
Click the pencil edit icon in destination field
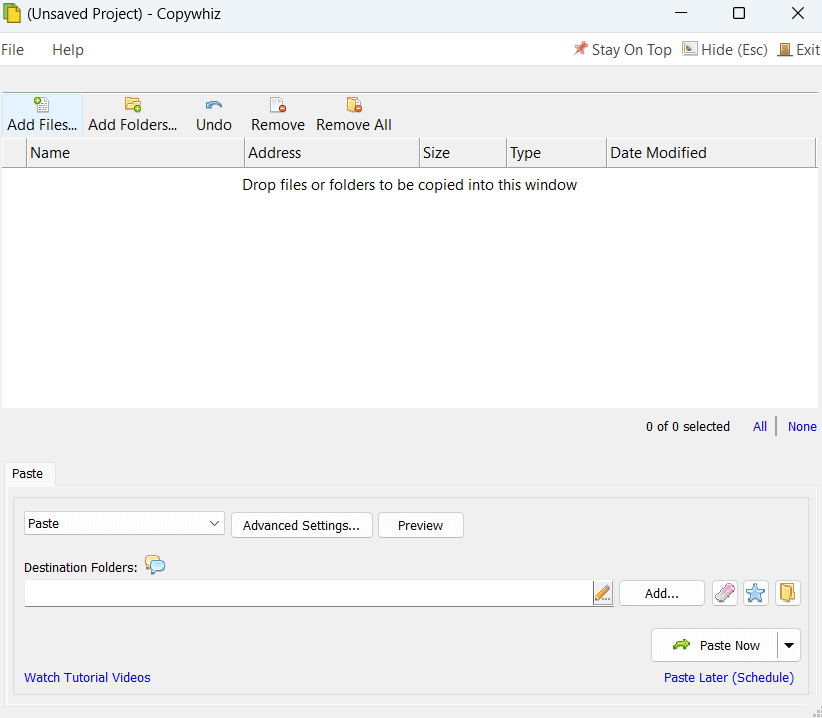coord(602,593)
